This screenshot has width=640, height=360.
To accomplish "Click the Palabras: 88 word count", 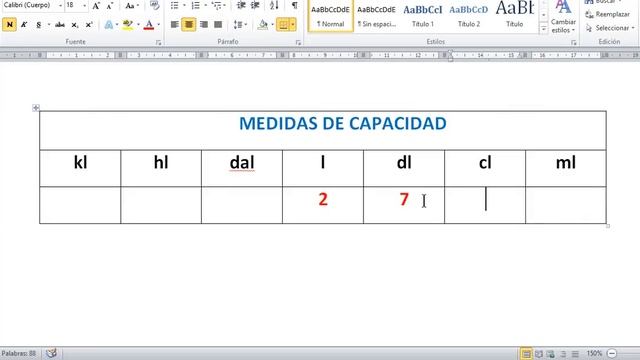I will tap(19, 353).
